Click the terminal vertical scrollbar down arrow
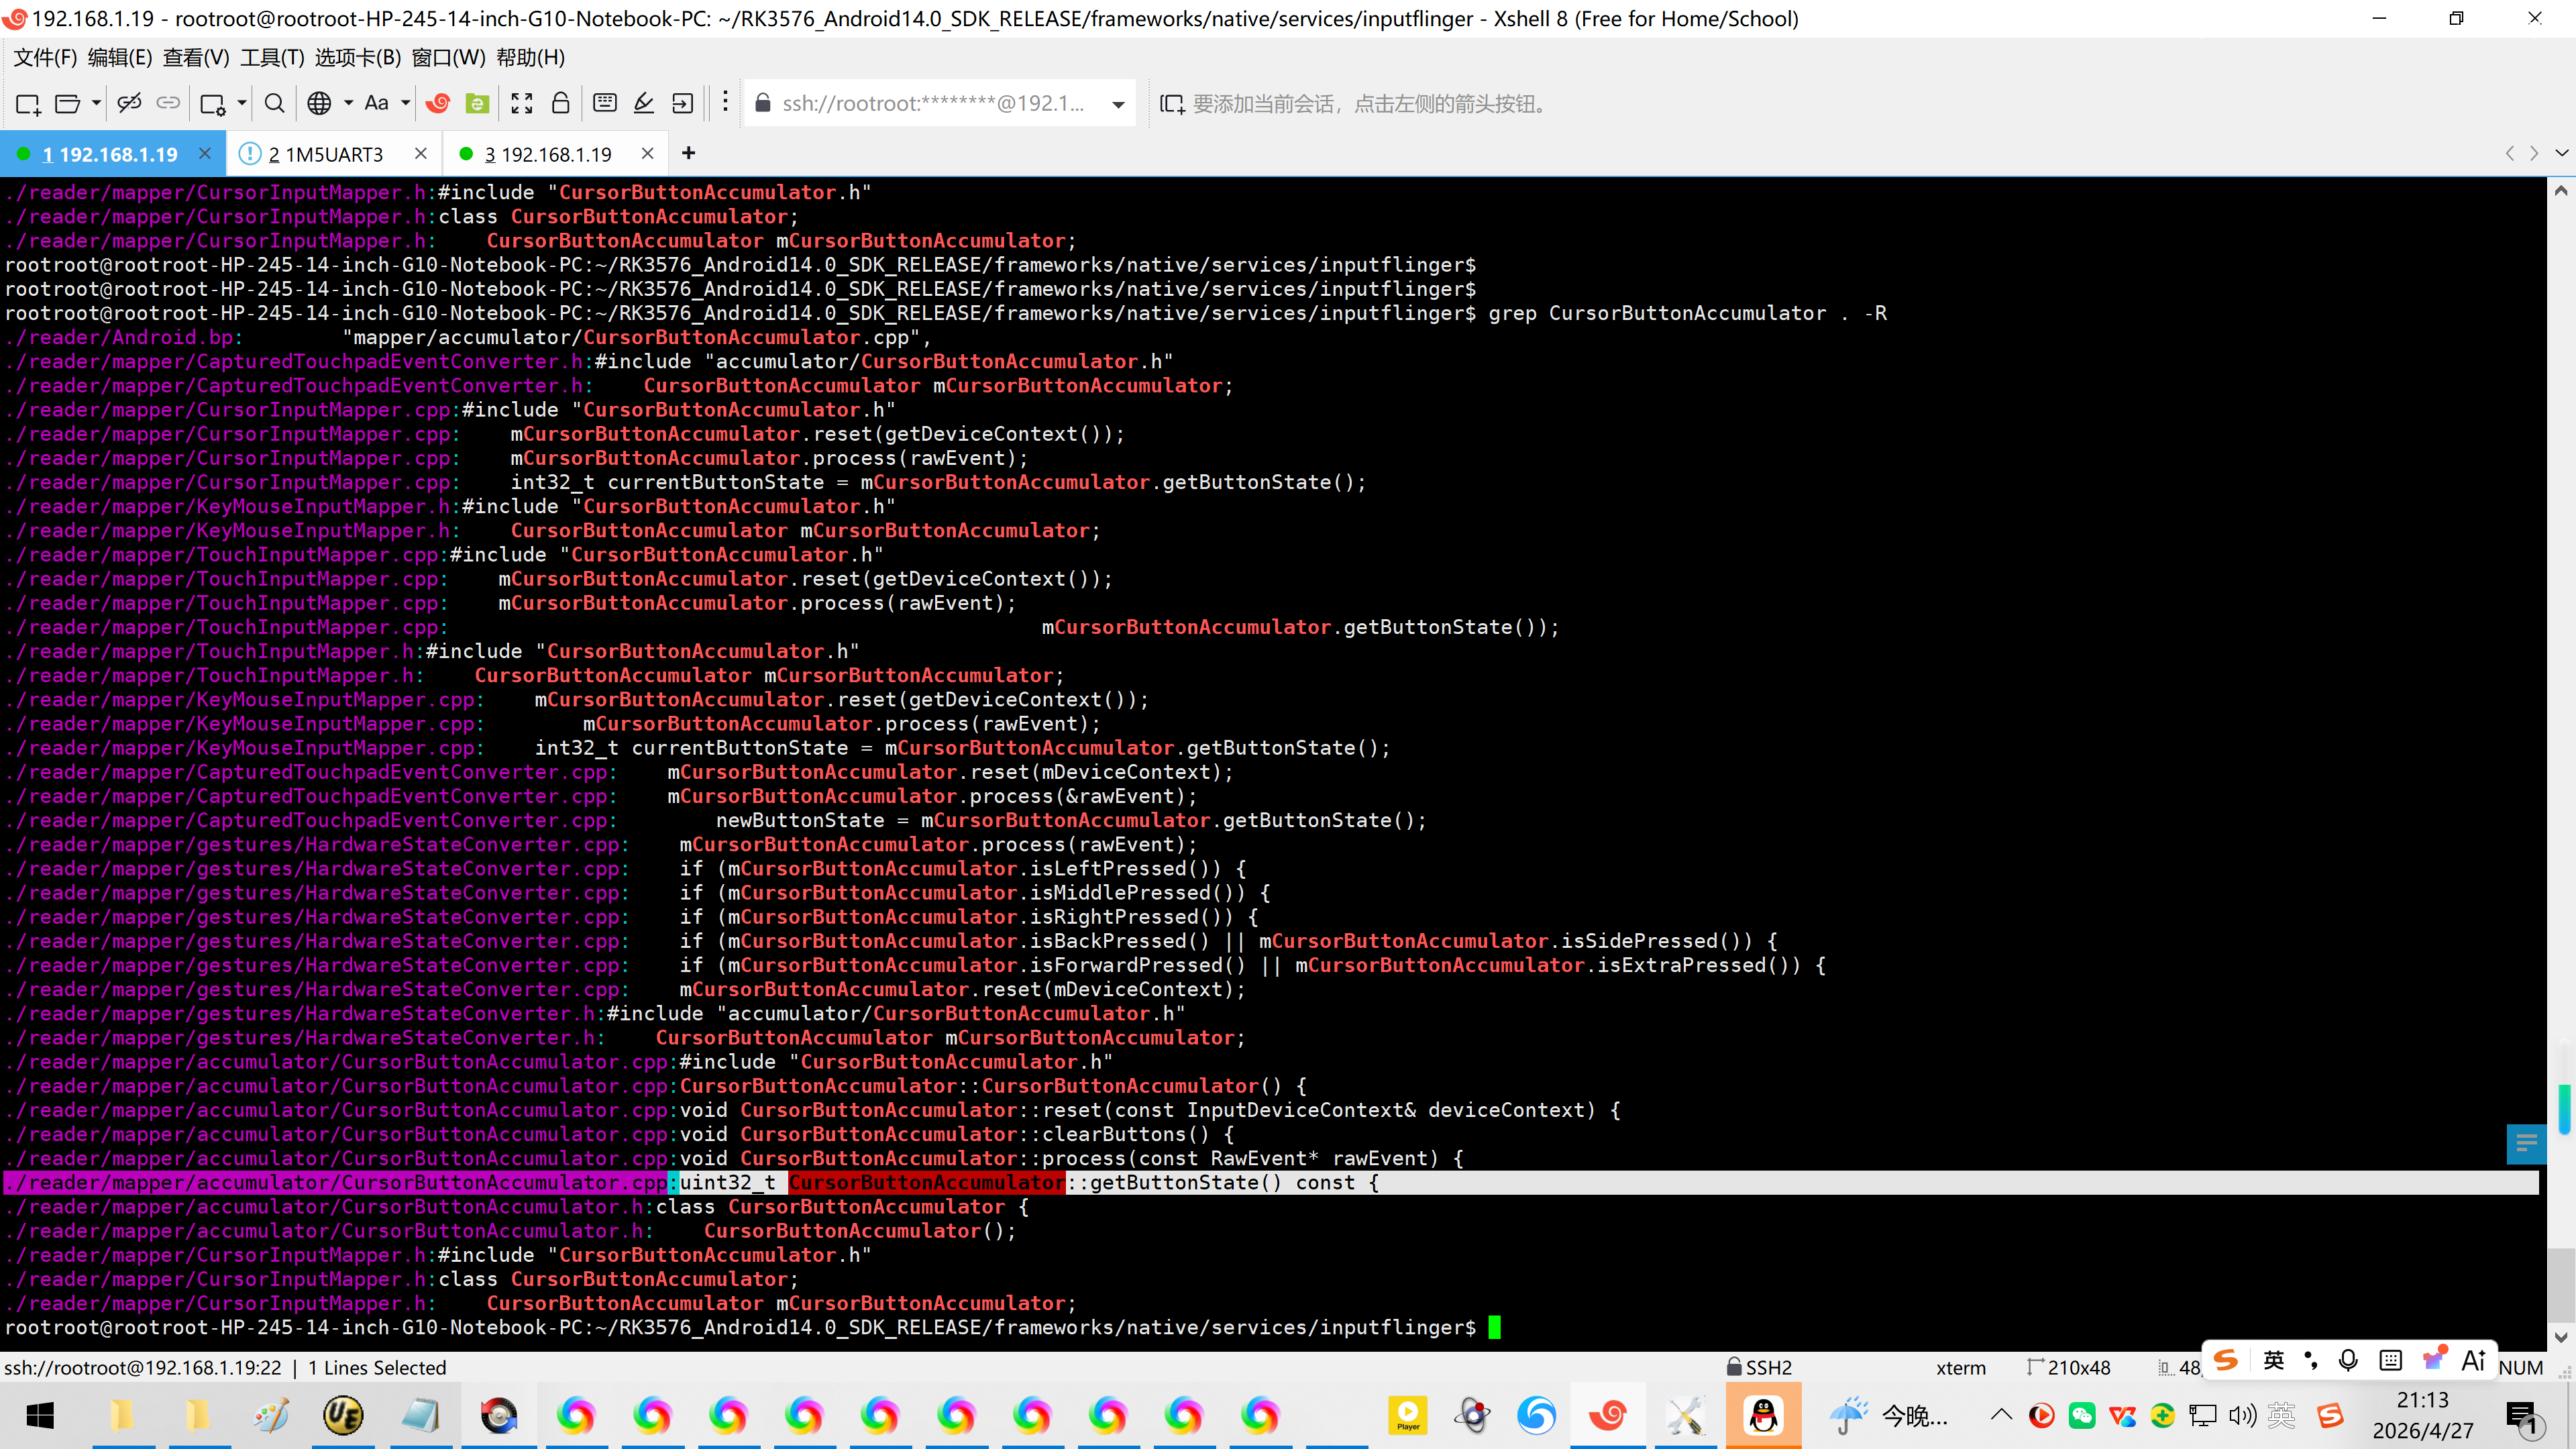 point(2560,1337)
